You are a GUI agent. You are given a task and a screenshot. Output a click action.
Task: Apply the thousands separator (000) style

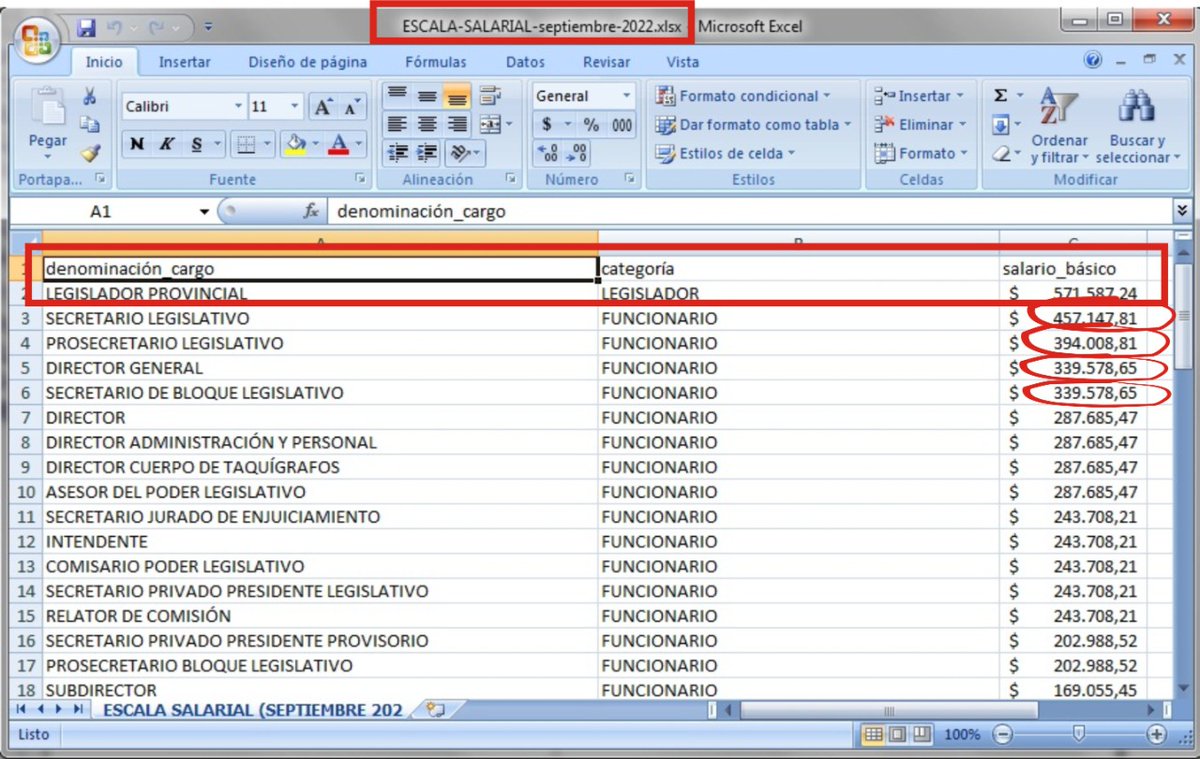(x=622, y=125)
